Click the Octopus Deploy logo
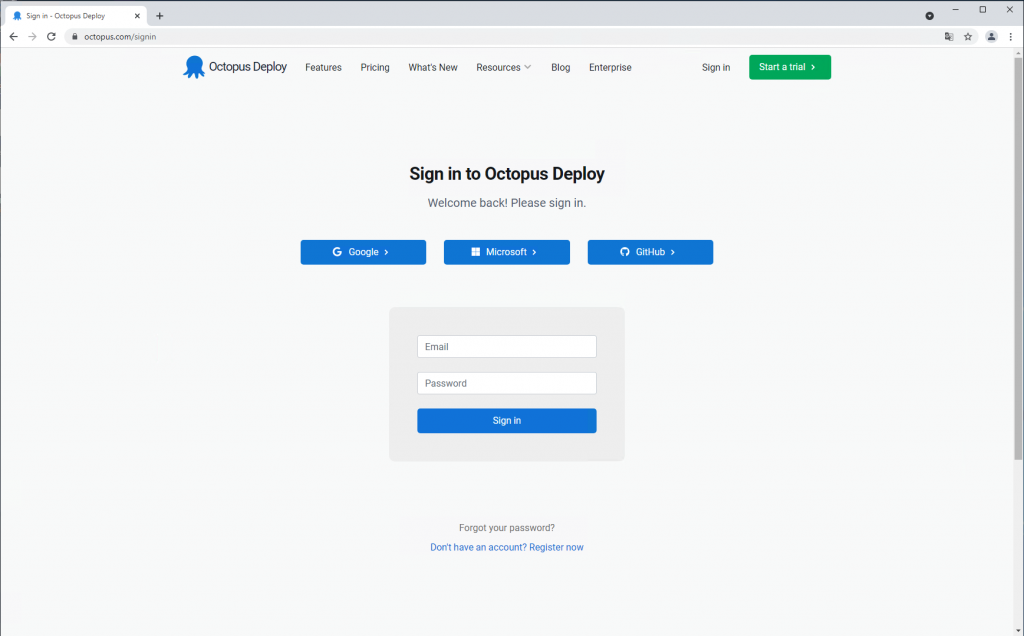 [234, 67]
